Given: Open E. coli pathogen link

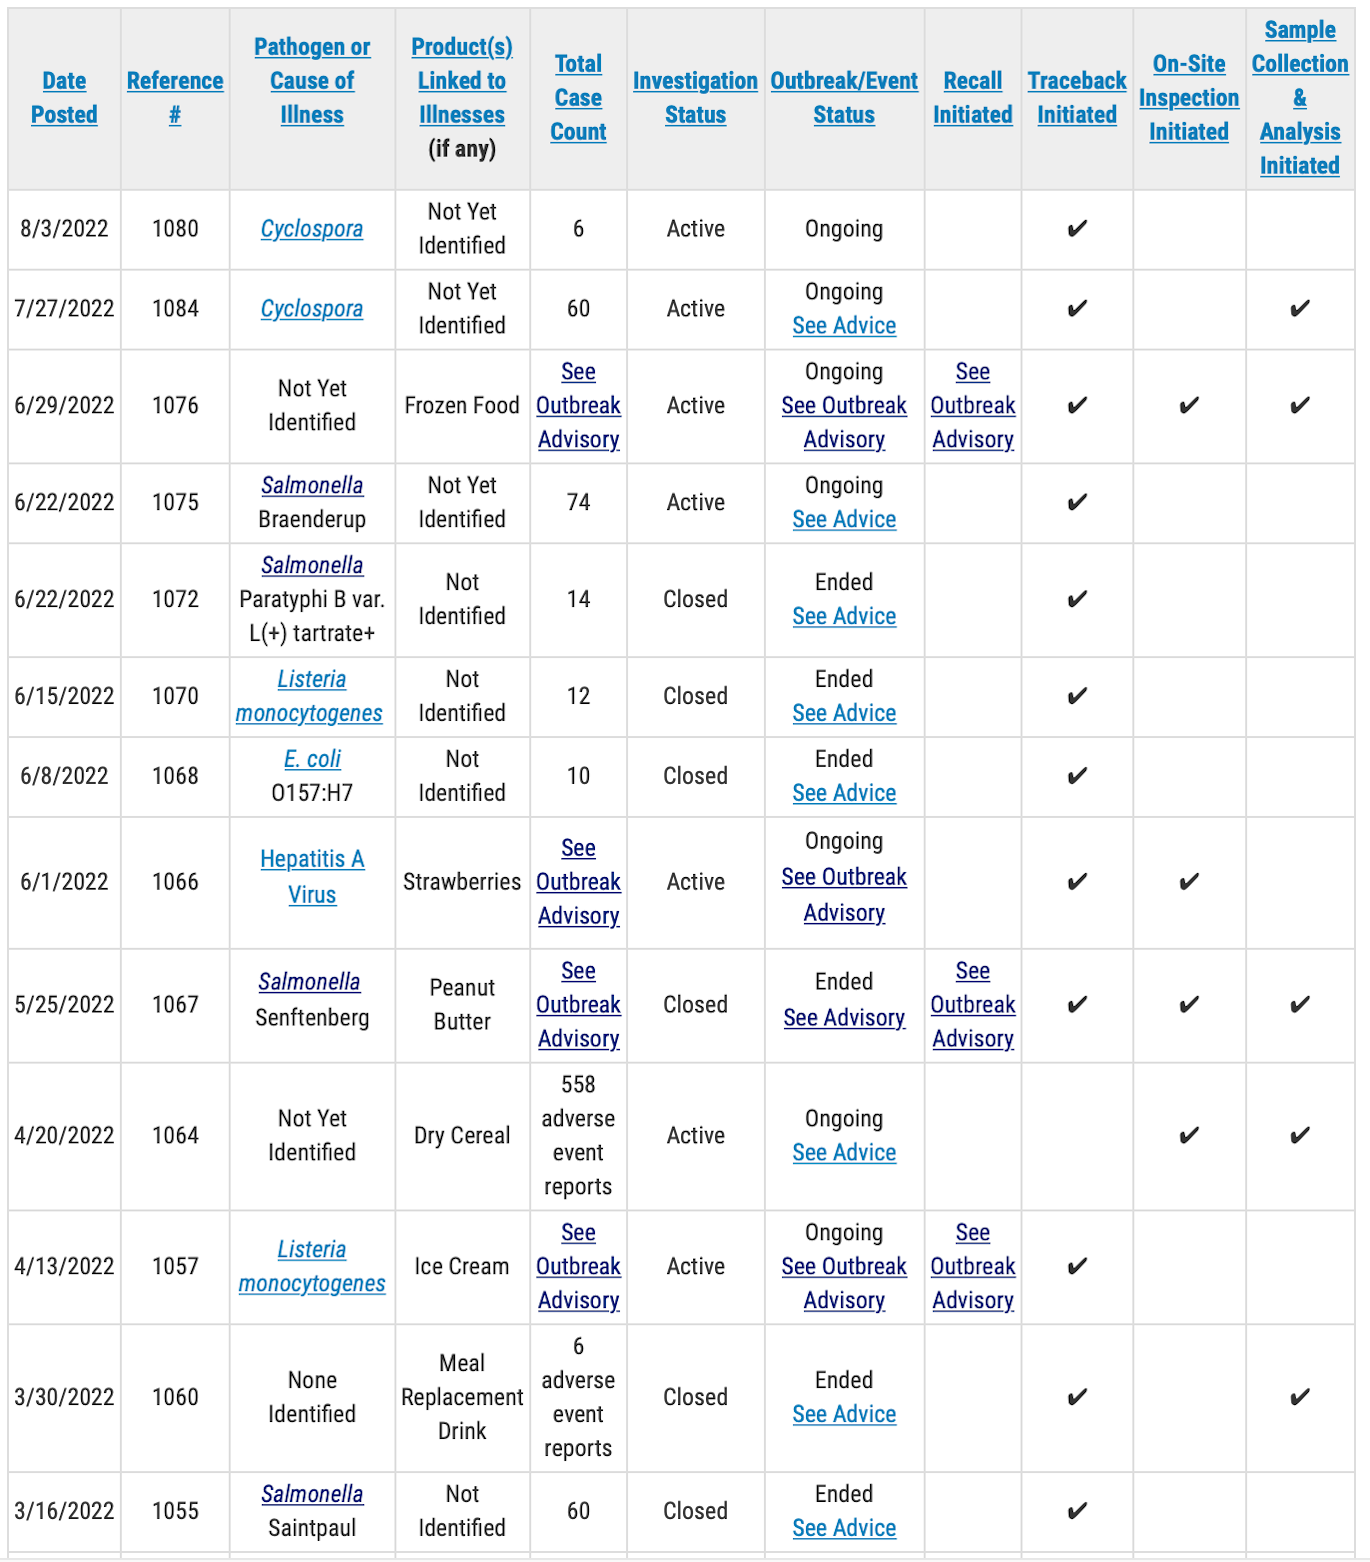Looking at the screenshot, I should click(x=312, y=760).
